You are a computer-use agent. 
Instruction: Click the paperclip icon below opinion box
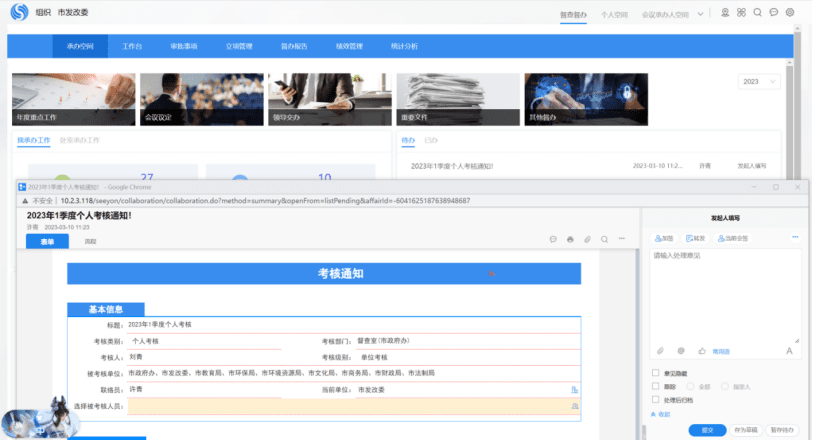pos(660,351)
